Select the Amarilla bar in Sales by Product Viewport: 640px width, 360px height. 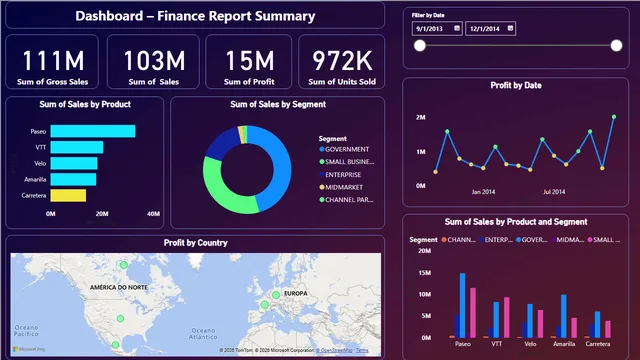point(73,179)
